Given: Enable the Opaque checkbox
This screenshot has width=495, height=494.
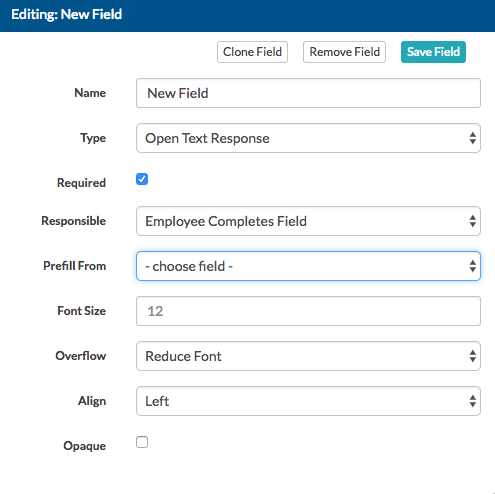Looking at the screenshot, I should click(x=142, y=442).
